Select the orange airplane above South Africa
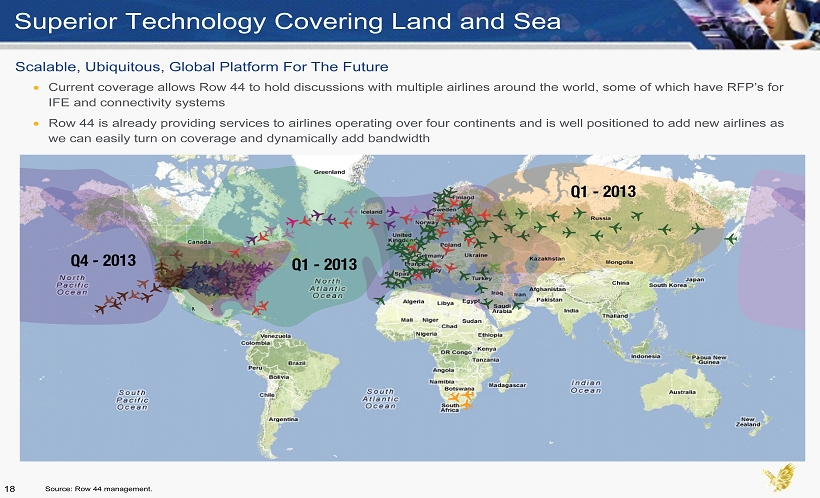The image size is (820, 498). (x=457, y=396)
